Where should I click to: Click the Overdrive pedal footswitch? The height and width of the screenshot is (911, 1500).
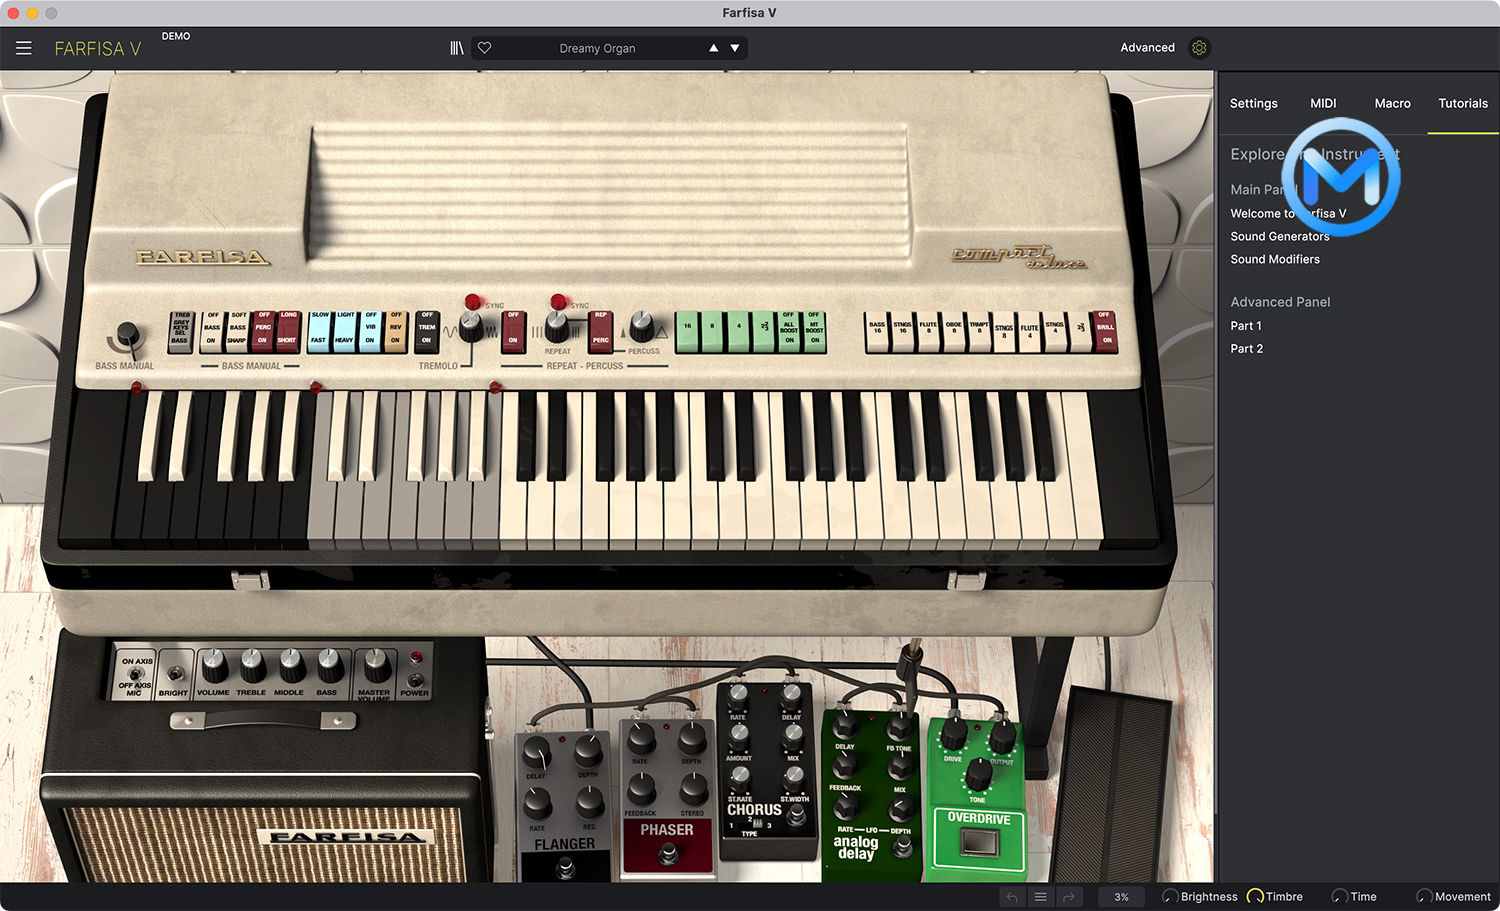(978, 843)
